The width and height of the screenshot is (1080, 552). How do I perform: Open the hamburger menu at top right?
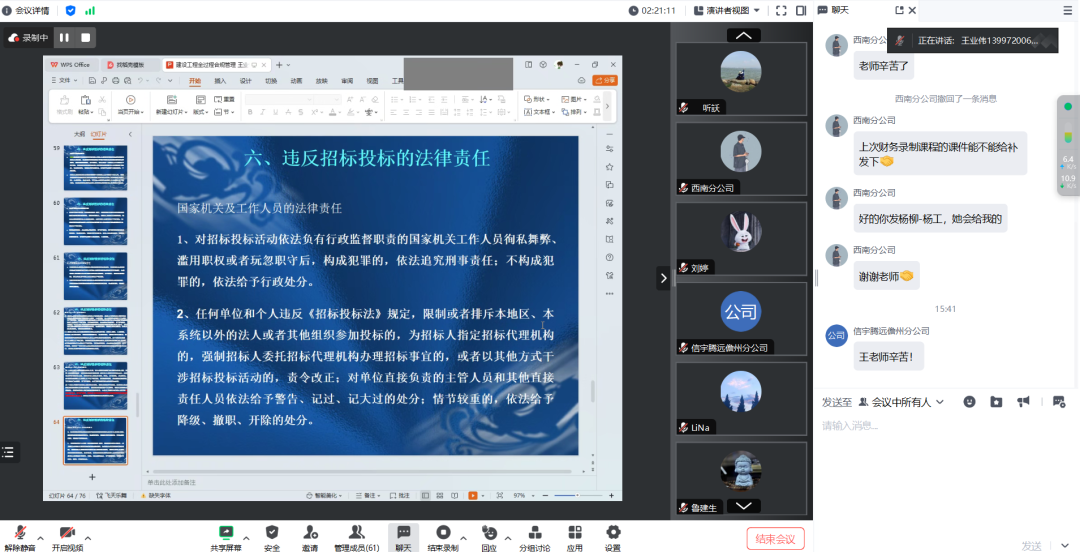point(1068,10)
